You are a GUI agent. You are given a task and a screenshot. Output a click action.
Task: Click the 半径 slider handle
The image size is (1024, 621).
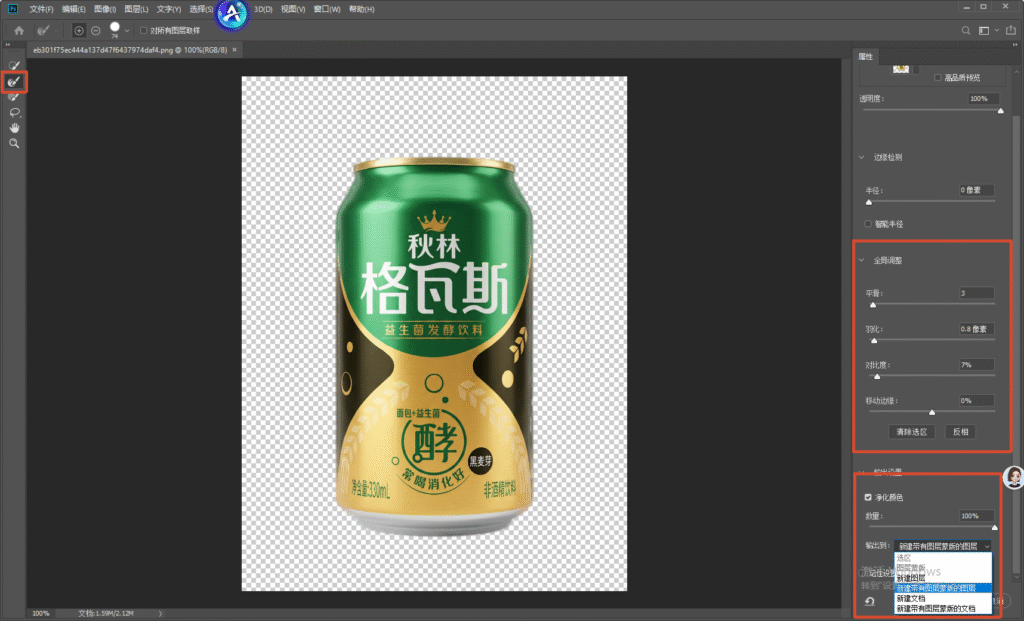[869, 202]
